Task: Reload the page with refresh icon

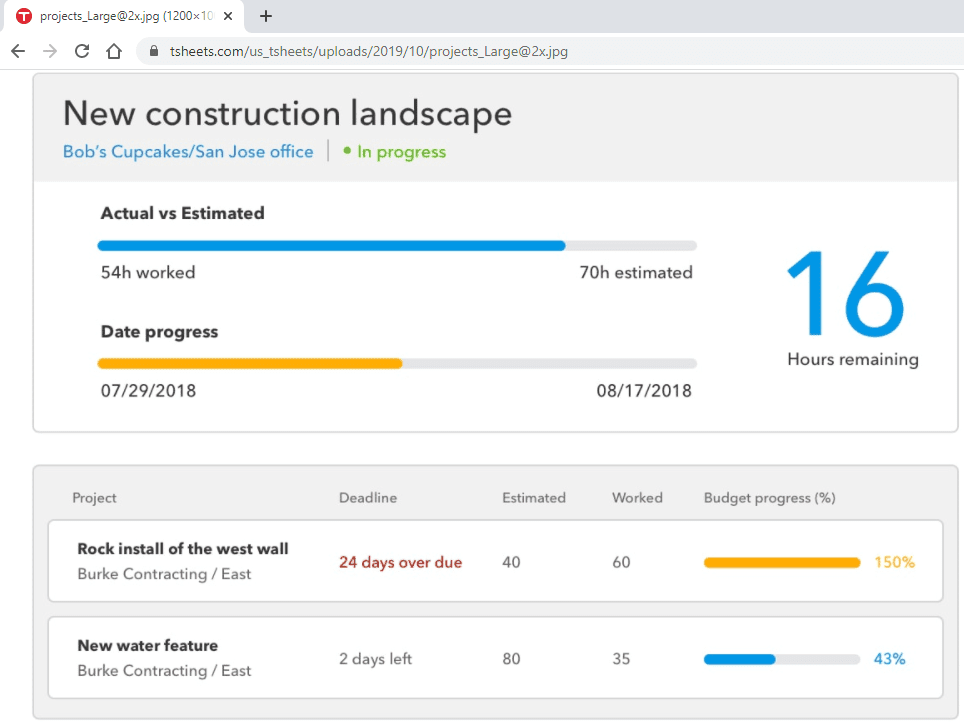Action: pos(82,51)
